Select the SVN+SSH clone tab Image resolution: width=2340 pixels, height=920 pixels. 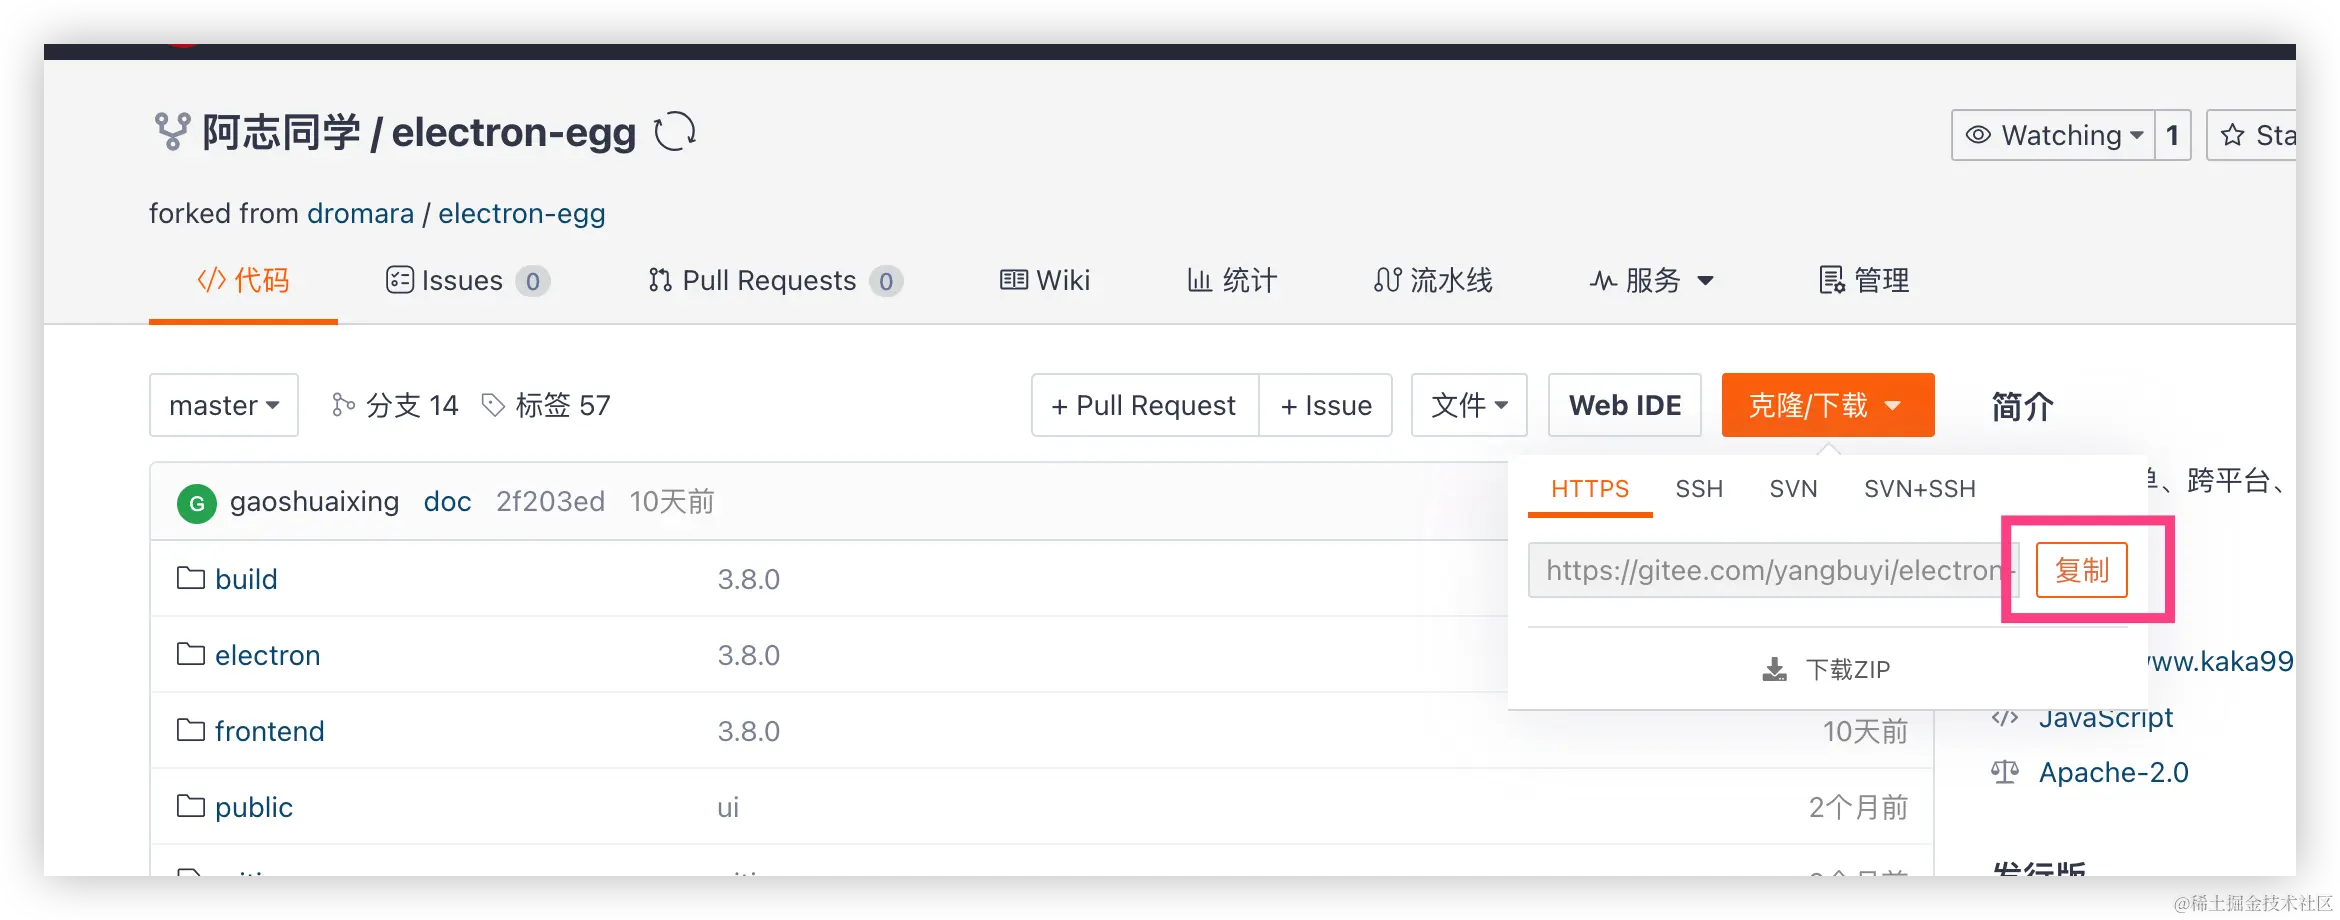[1920, 489]
